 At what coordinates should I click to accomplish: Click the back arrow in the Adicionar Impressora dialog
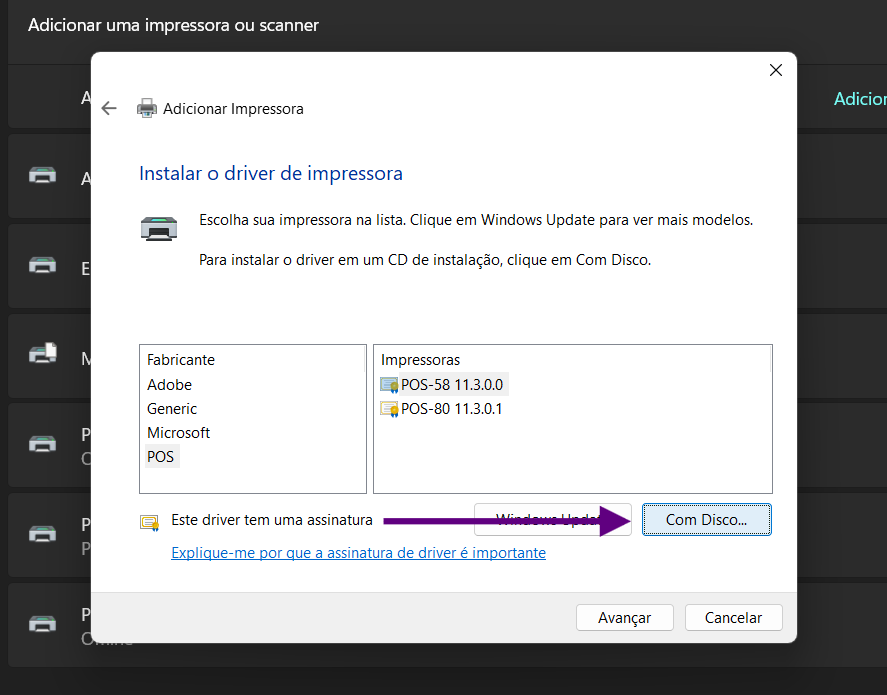pyautogui.click(x=110, y=108)
